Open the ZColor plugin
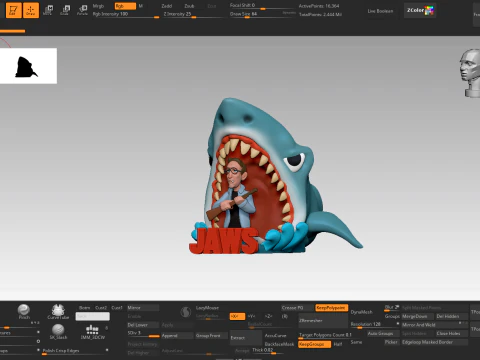The width and height of the screenshot is (480, 360). coord(420,10)
